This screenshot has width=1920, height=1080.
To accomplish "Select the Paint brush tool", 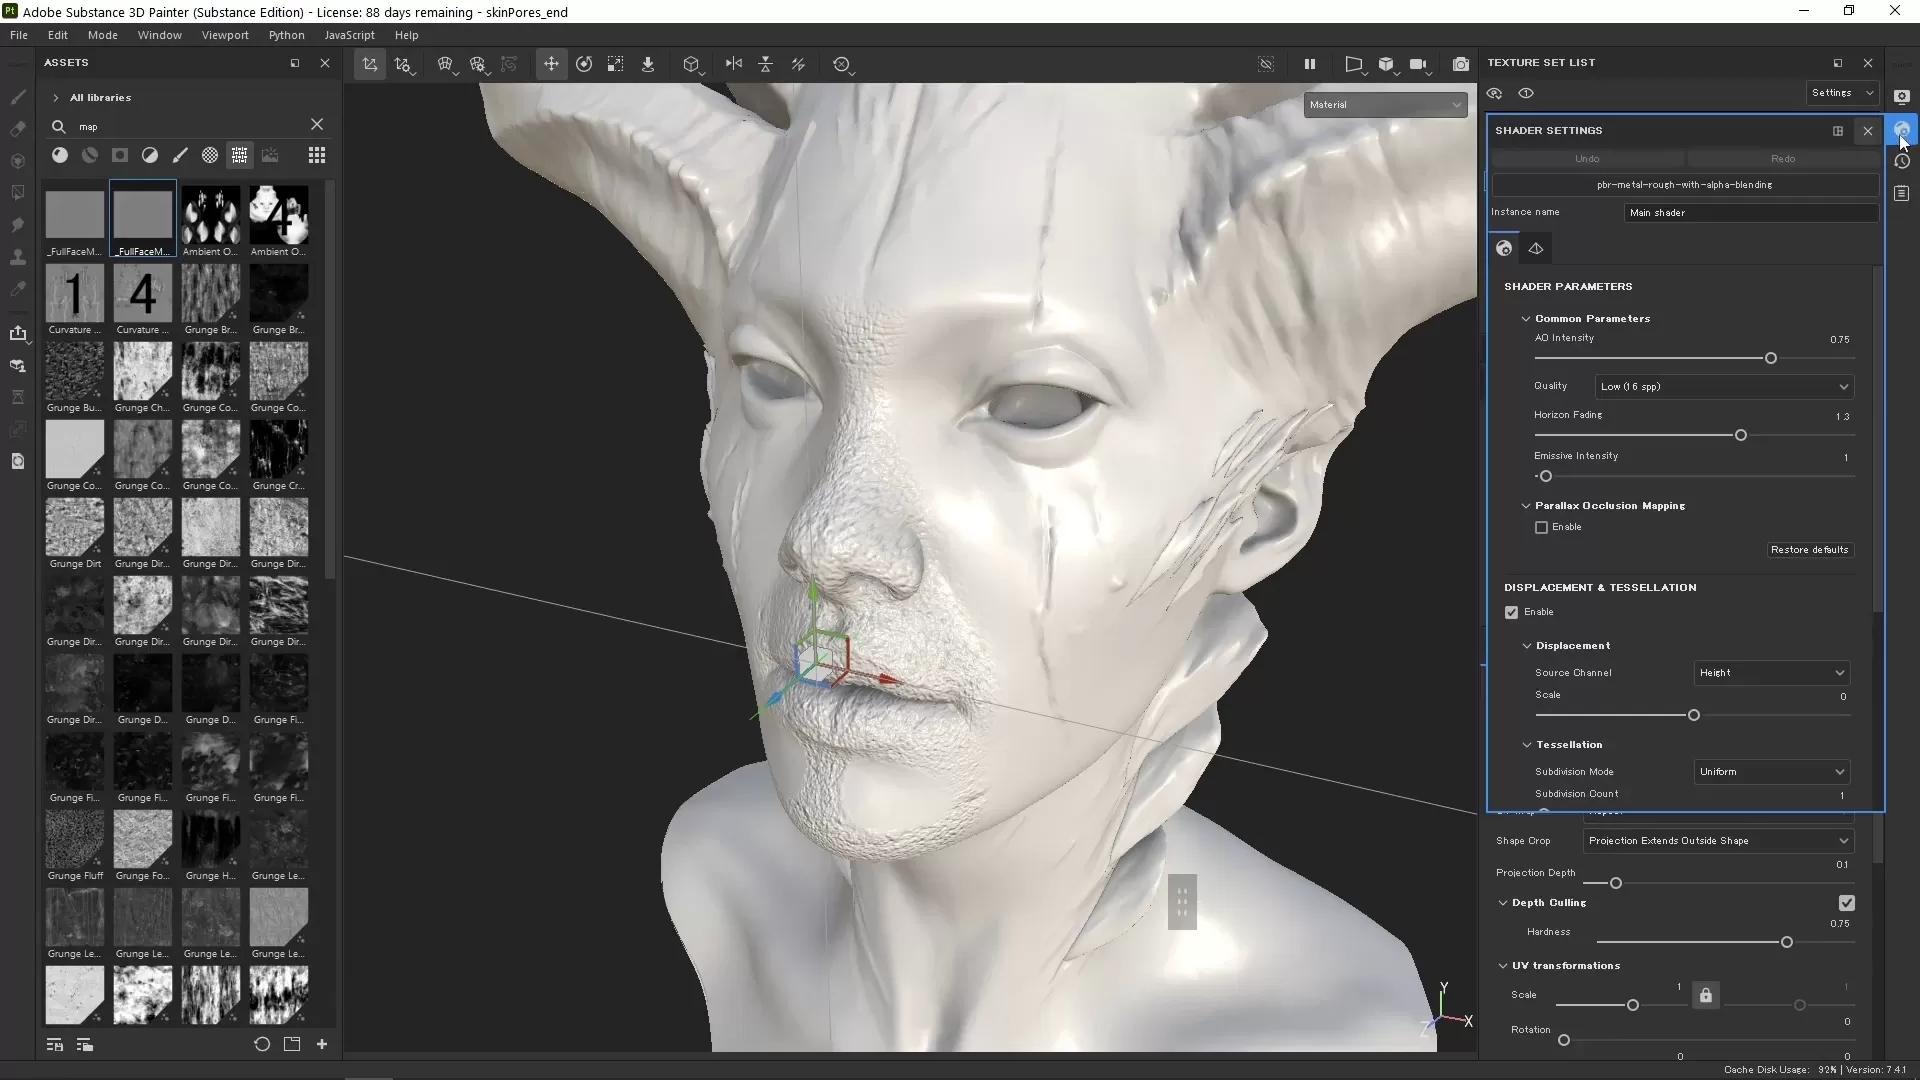I will (18, 97).
